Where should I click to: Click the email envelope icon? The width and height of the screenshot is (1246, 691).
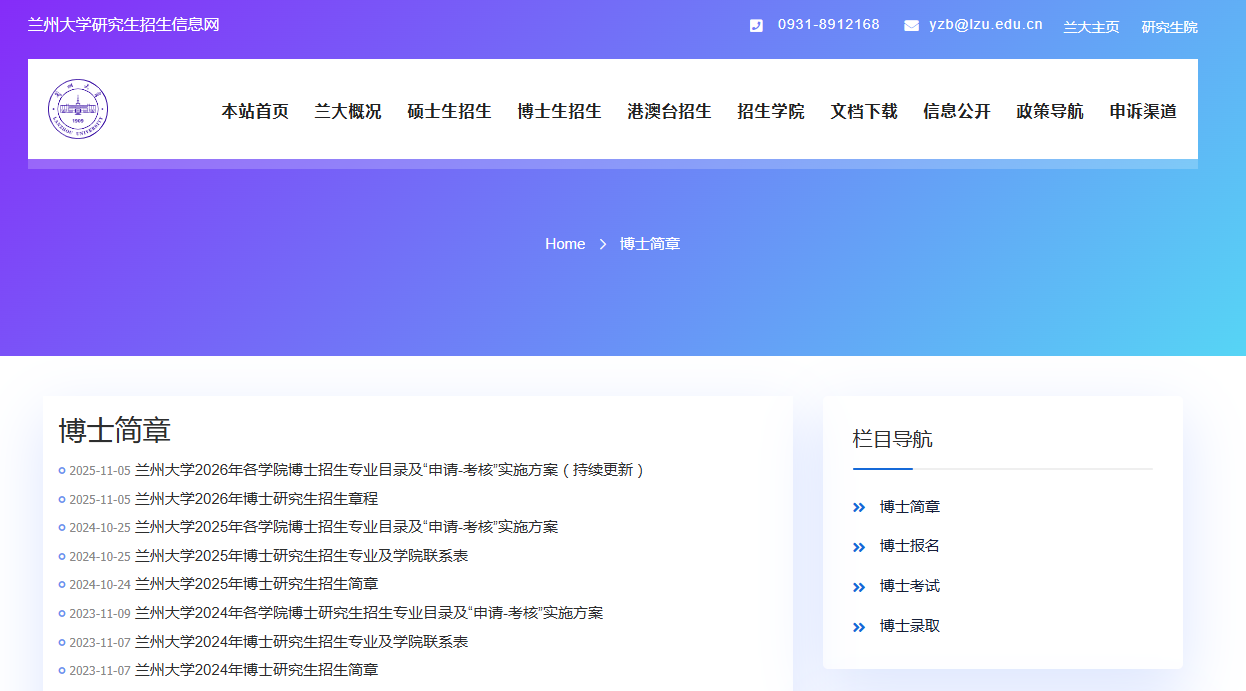pyautogui.click(x=911, y=26)
